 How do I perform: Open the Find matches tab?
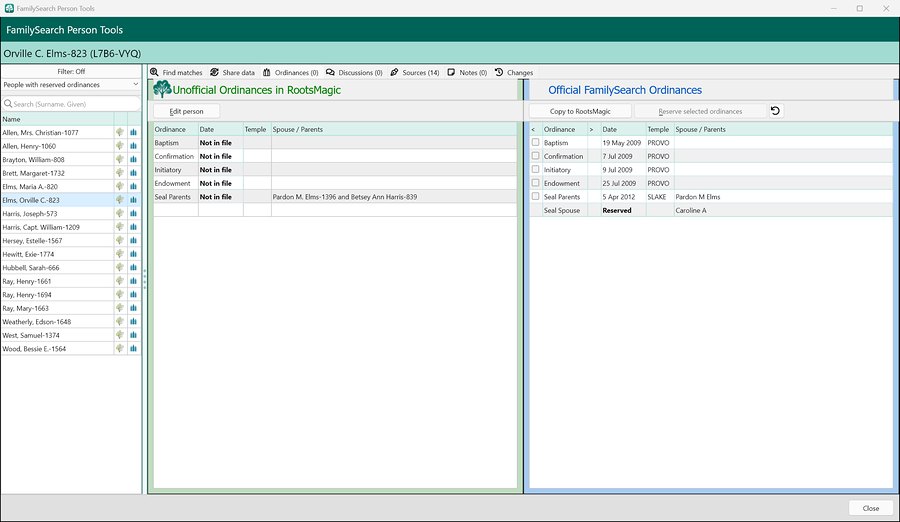[x=176, y=72]
